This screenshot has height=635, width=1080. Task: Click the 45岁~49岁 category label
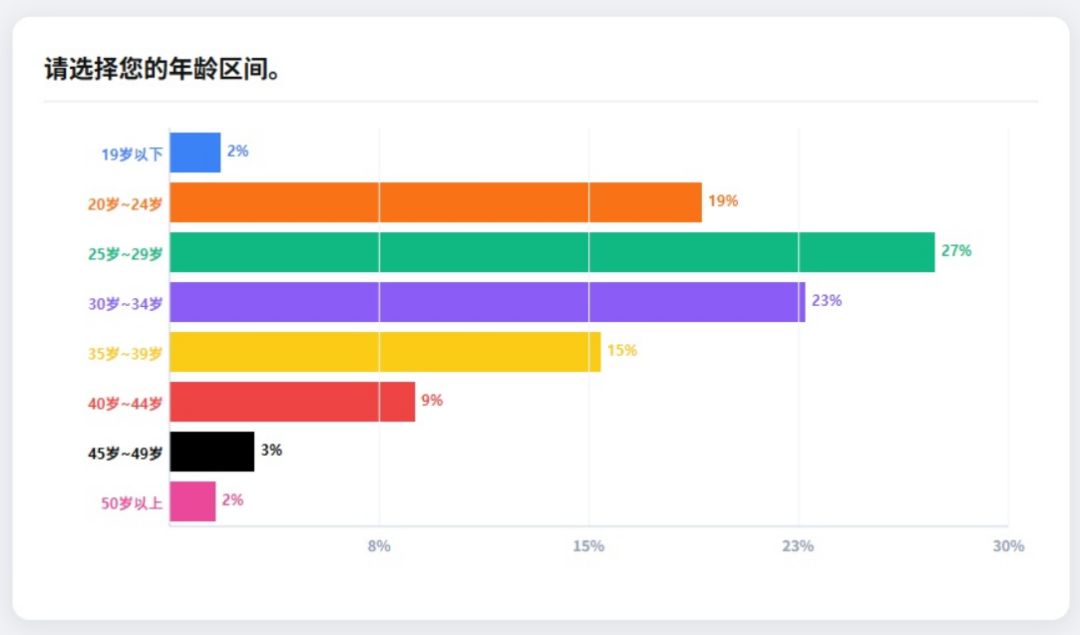coord(125,454)
